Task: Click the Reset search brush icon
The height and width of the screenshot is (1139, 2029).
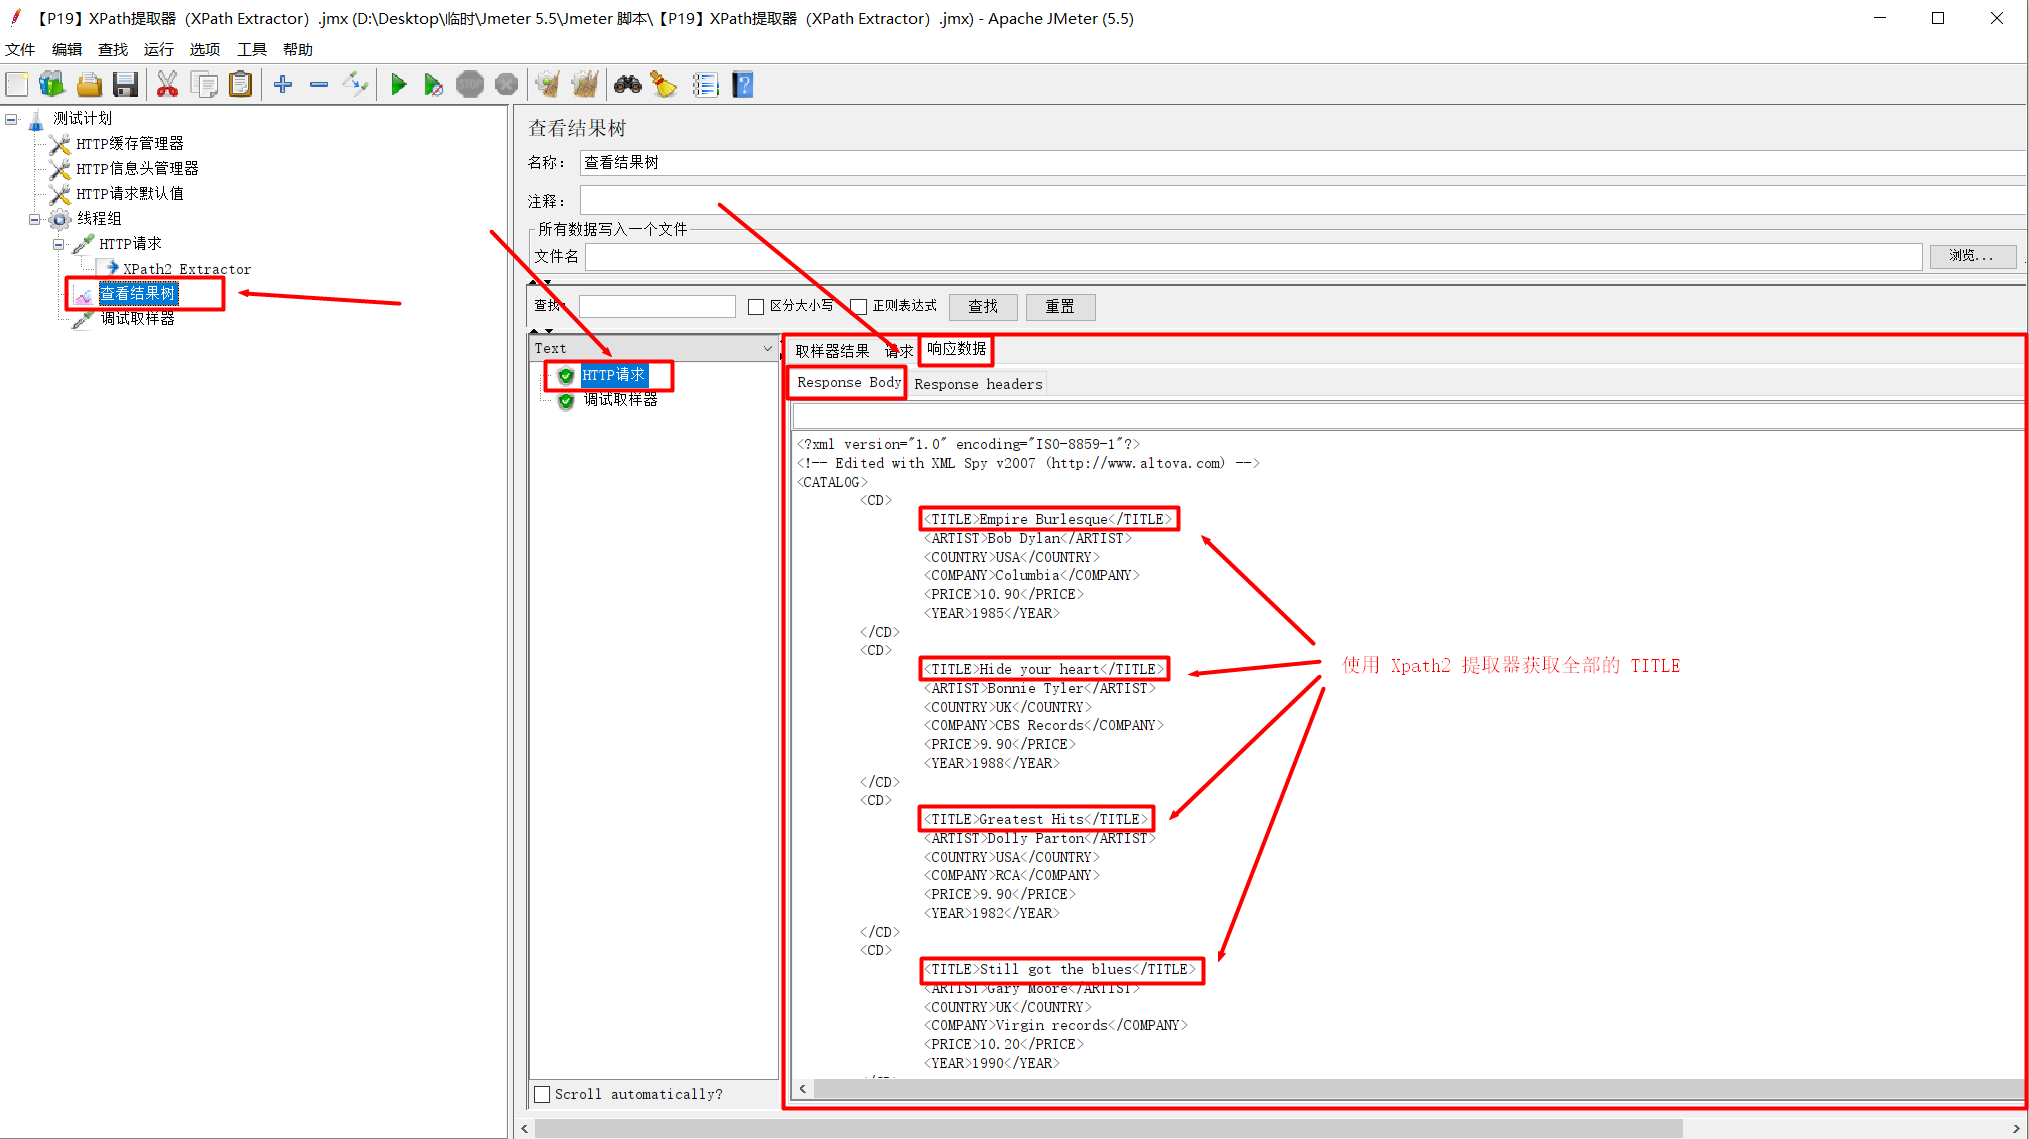Action: [x=664, y=85]
